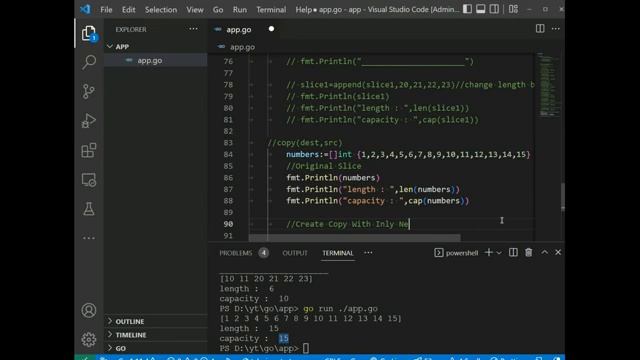
Task: Open the File menu
Action: pos(106,9)
